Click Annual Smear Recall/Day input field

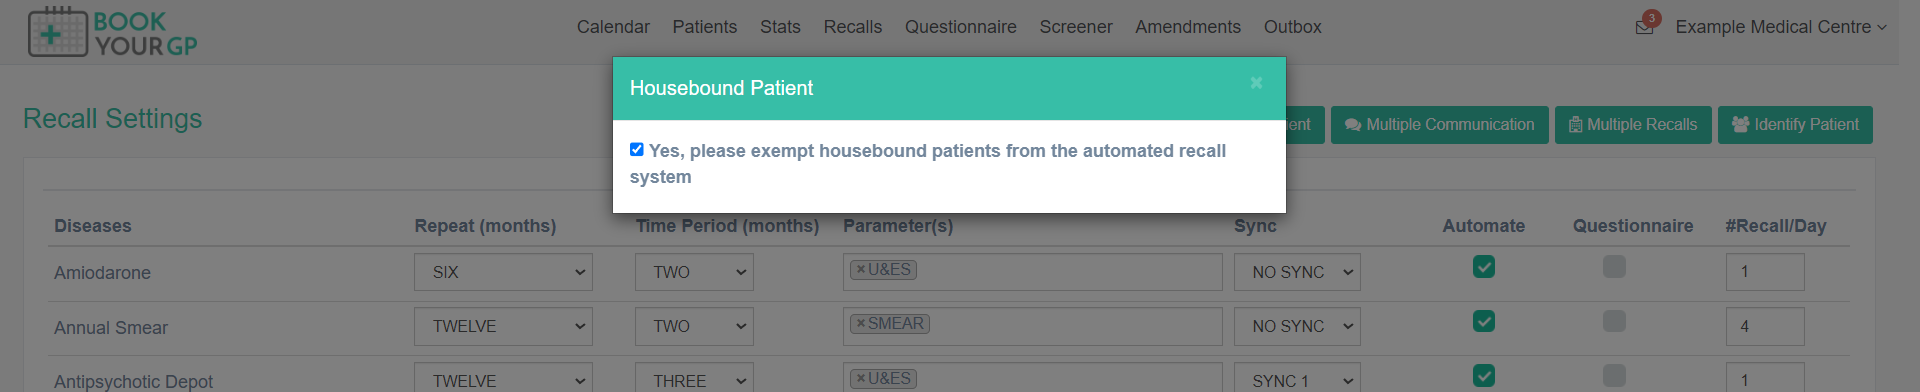pyautogui.click(x=1765, y=326)
